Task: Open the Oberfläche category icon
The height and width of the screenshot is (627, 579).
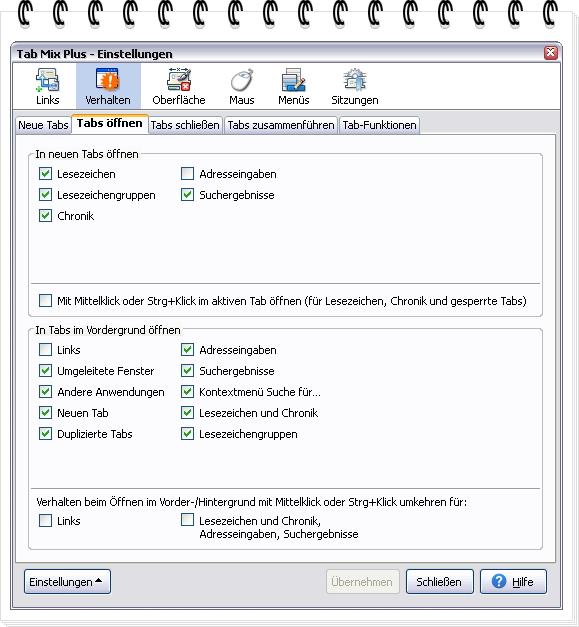Action: 179,86
